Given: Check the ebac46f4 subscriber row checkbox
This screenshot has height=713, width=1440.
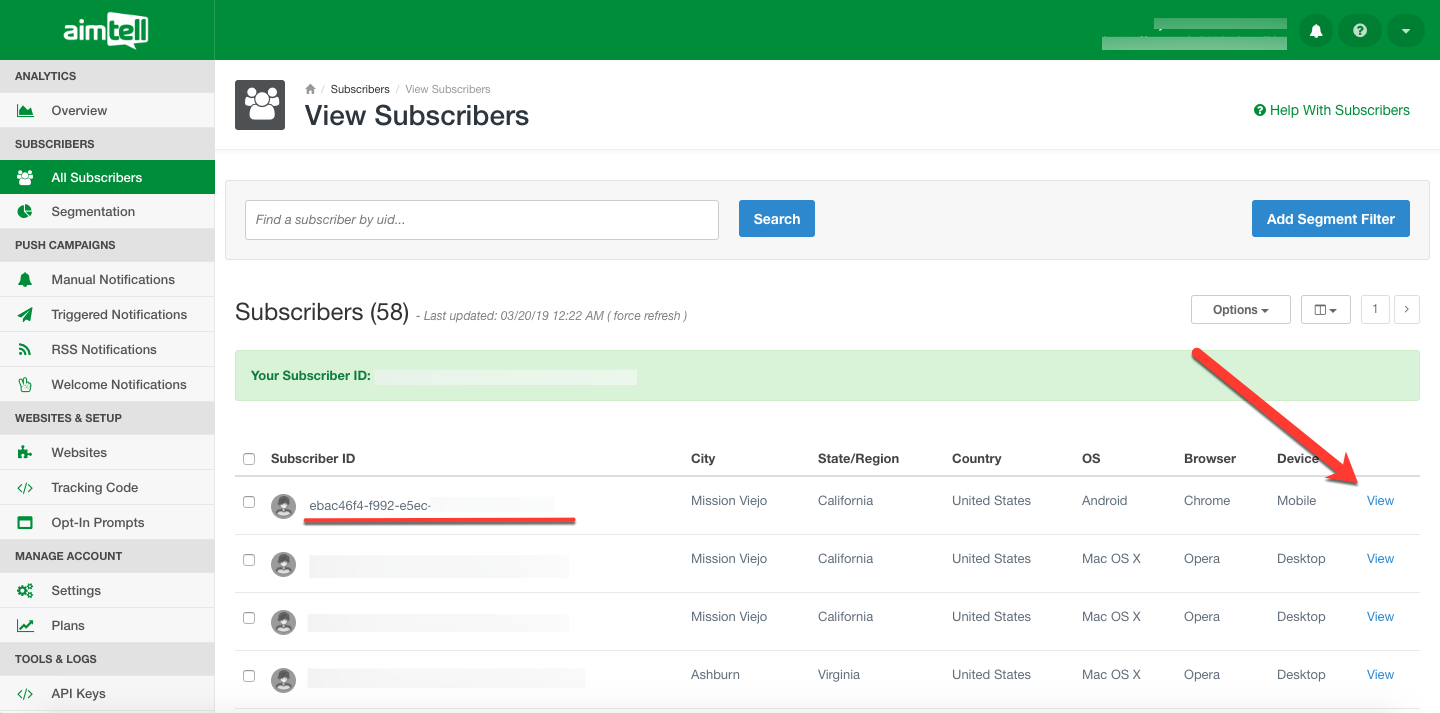Looking at the screenshot, I should (x=249, y=502).
